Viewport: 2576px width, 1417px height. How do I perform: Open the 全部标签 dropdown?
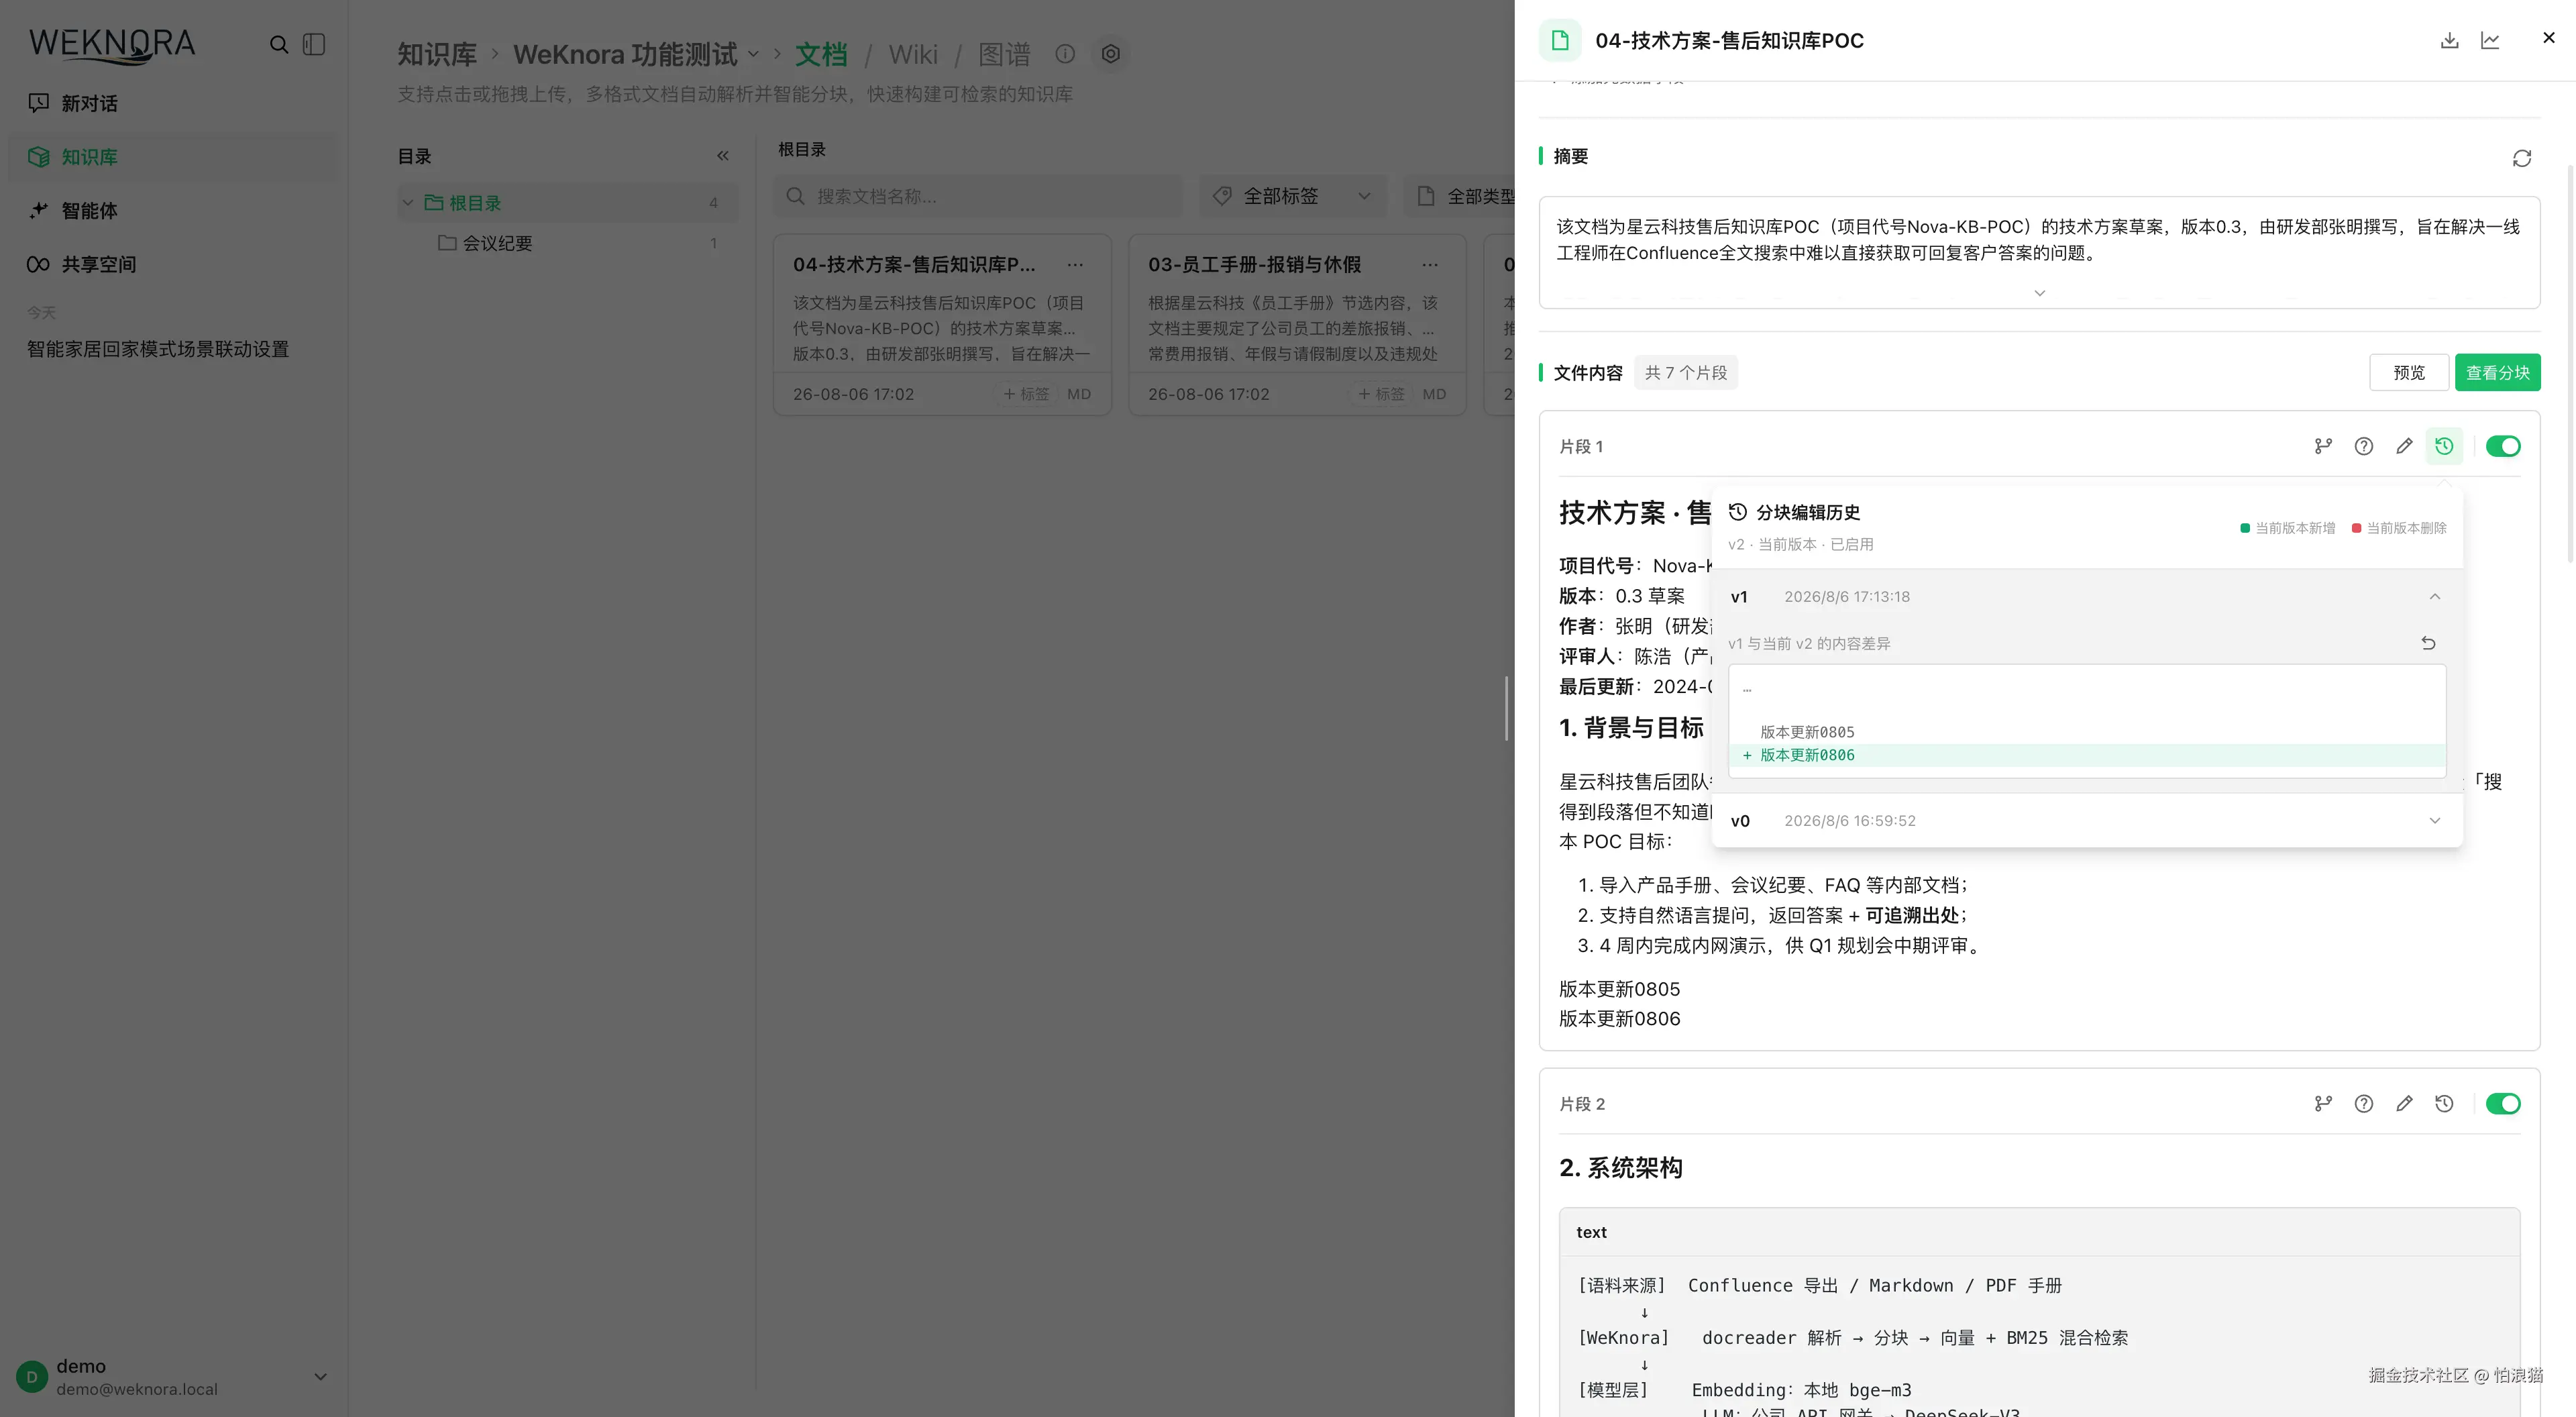click(x=1292, y=196)
